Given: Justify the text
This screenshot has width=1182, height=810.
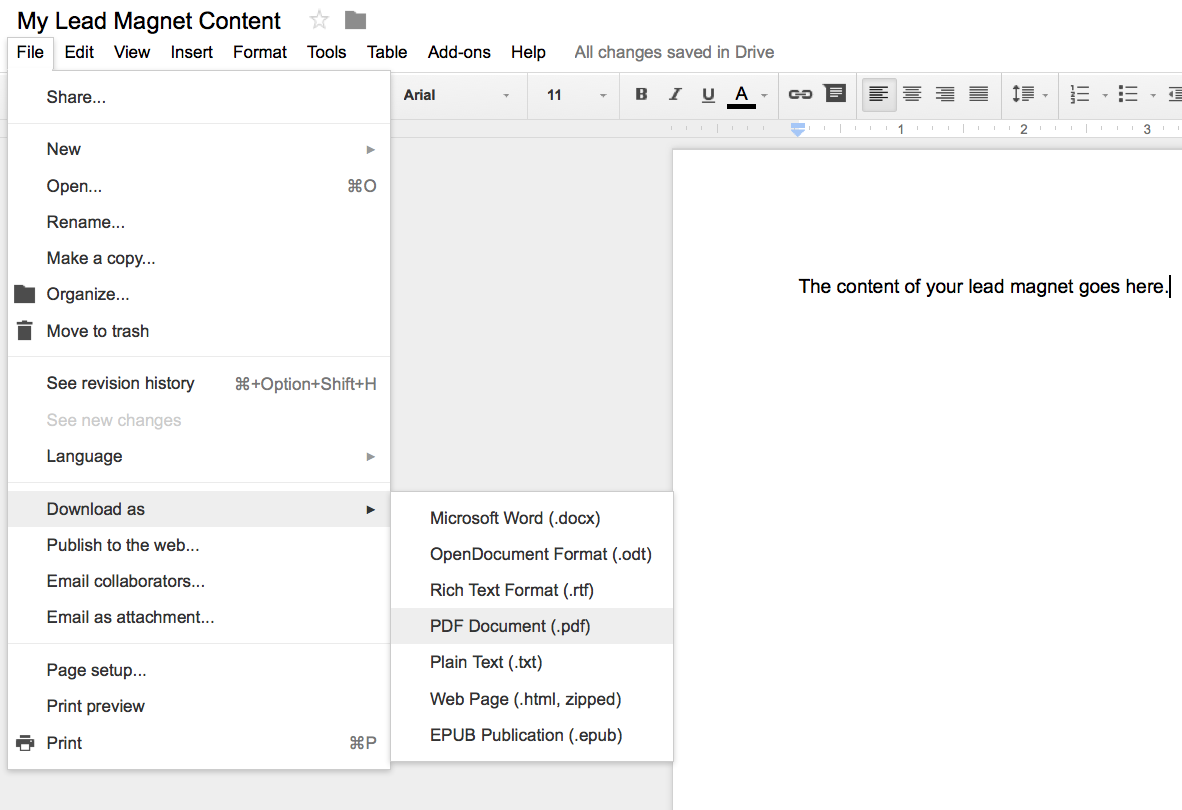Looking at the screenshot, I should [x=978, y=94].
